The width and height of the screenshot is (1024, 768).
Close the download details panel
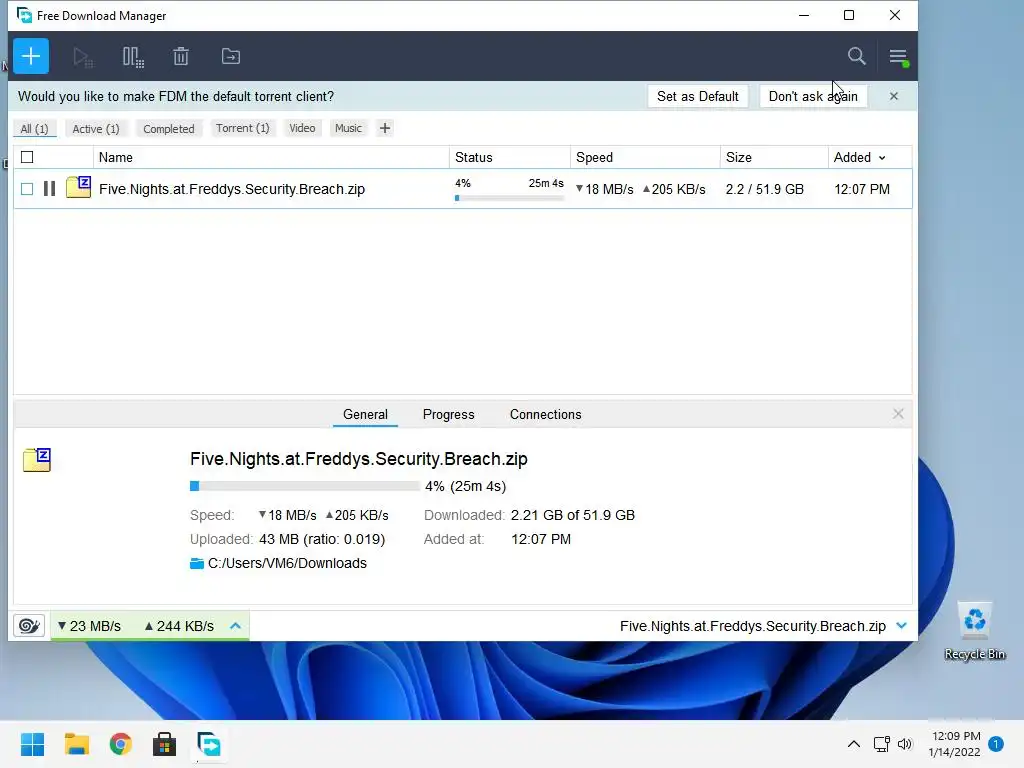point(898,414)
